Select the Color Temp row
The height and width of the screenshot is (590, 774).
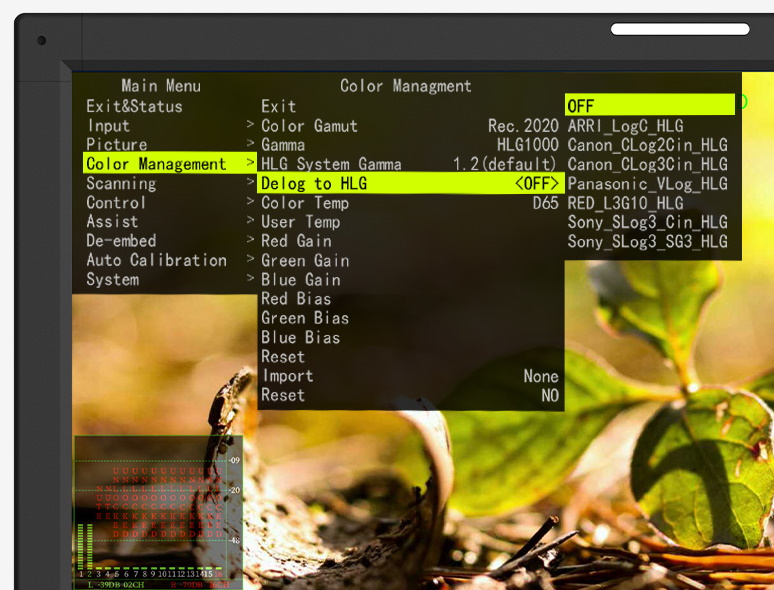pos(410,203)
